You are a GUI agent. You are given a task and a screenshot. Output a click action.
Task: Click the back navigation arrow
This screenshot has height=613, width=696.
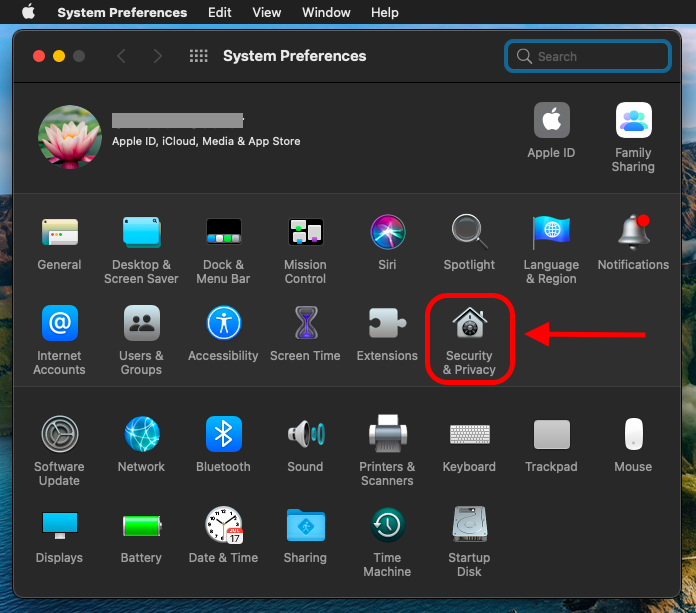coord(121,56)
